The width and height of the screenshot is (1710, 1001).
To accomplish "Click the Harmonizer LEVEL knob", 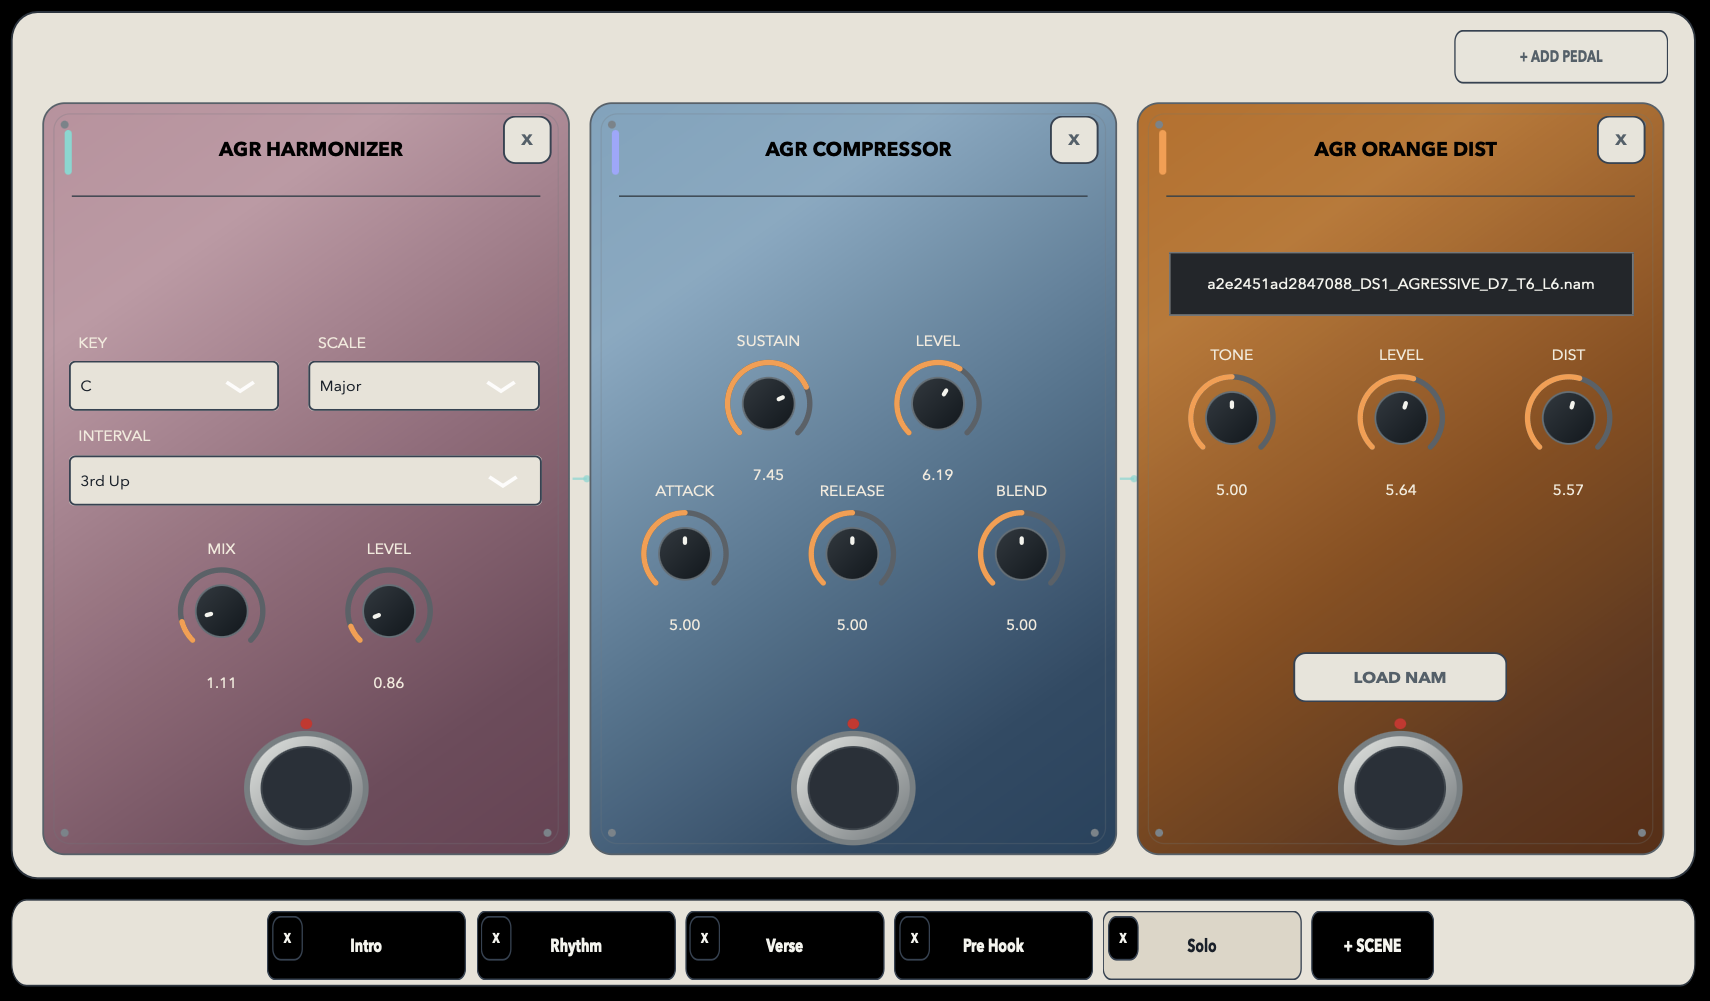I will (x=389, y=611).
